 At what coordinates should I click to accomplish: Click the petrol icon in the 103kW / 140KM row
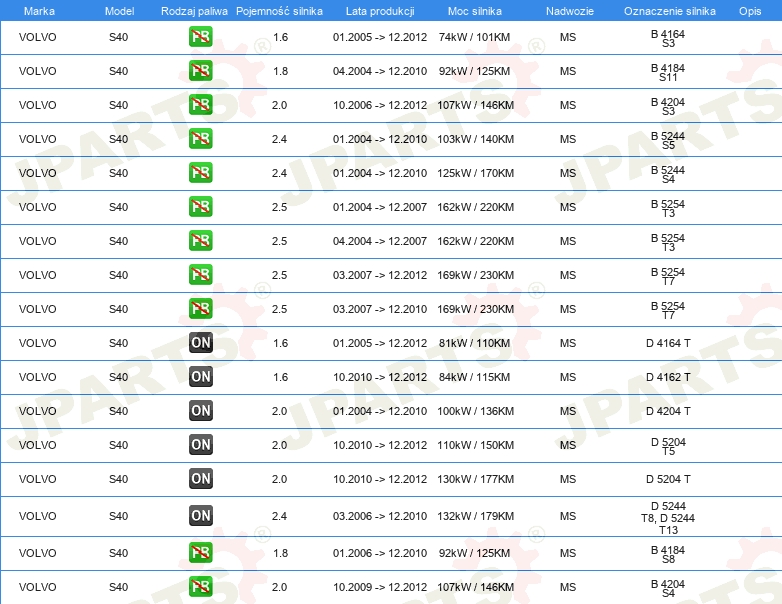(200, 139)
